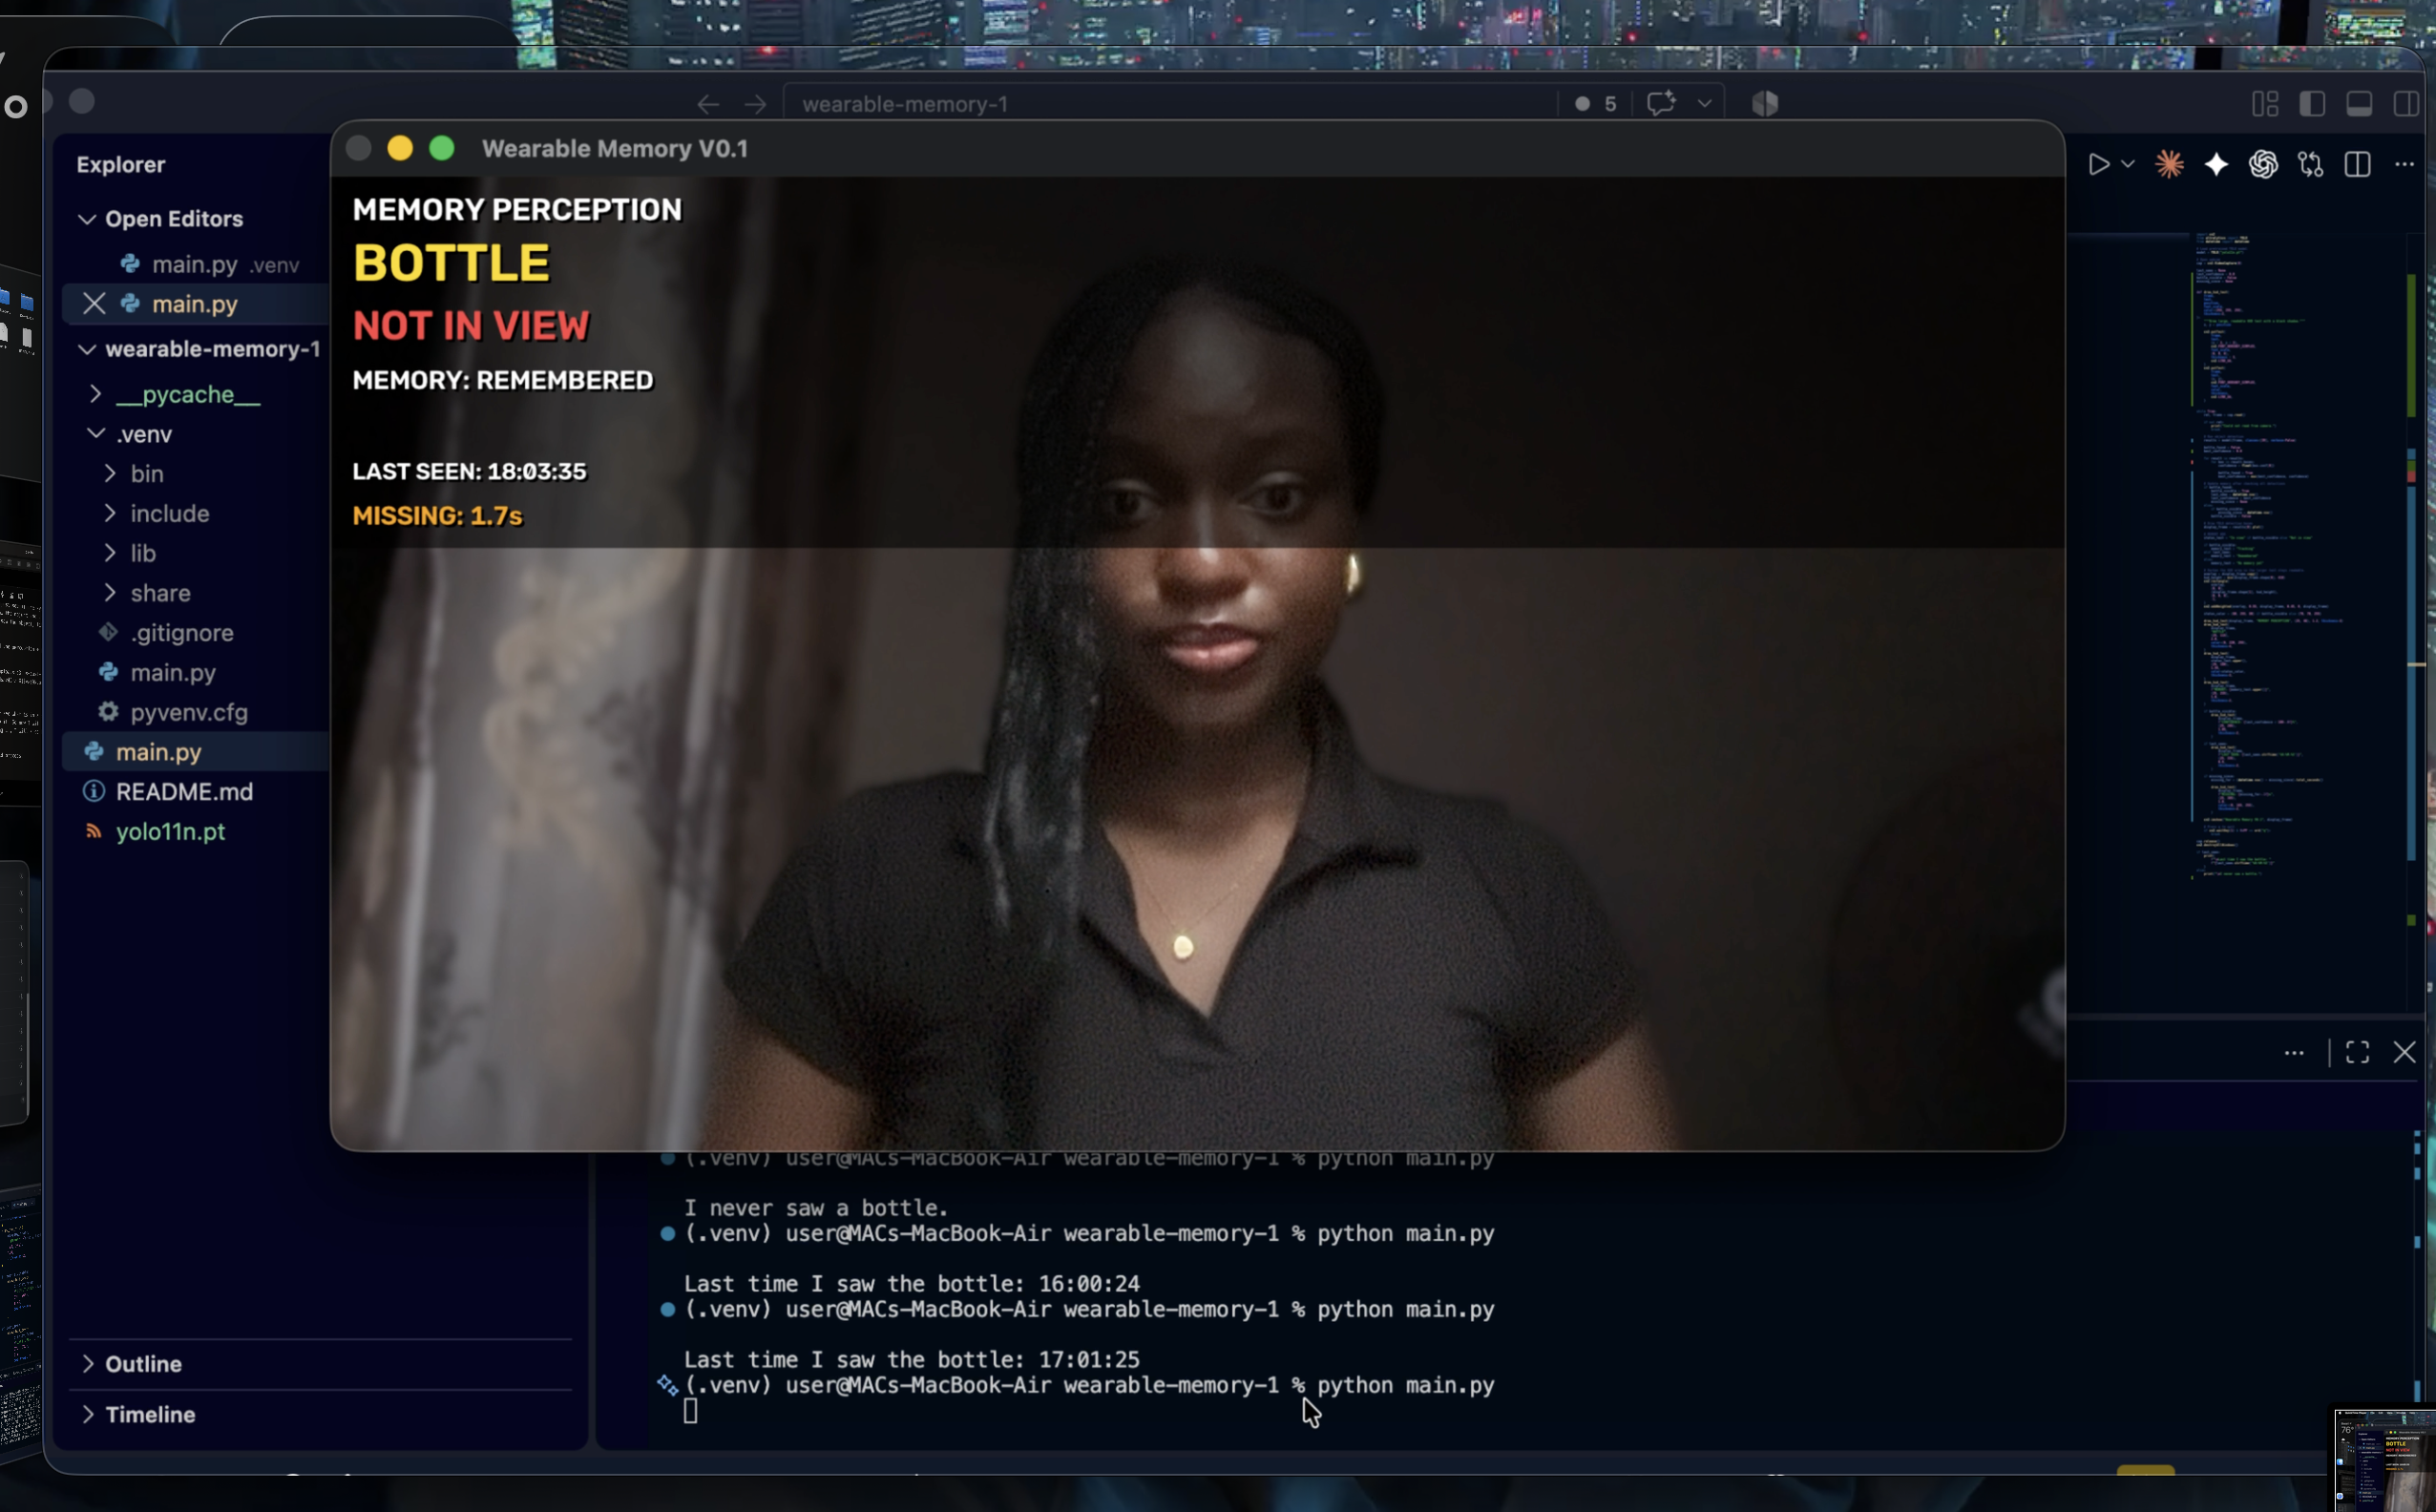This screenshot has height=1512, width=2436.
Task: Go forward with the right navigation arrow
Action: tap(756, 104)
